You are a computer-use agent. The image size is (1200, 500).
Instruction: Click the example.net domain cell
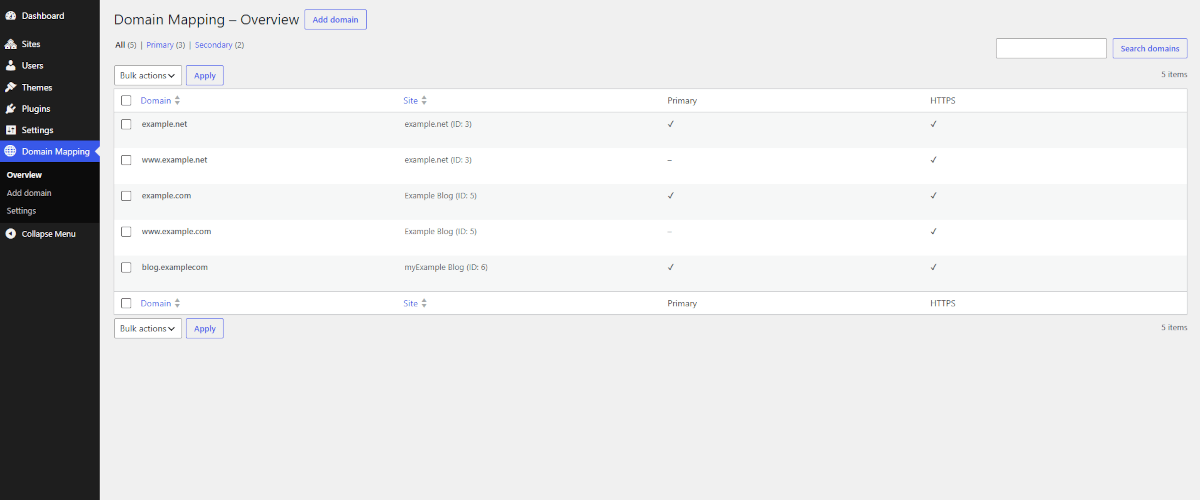point(165,124)
